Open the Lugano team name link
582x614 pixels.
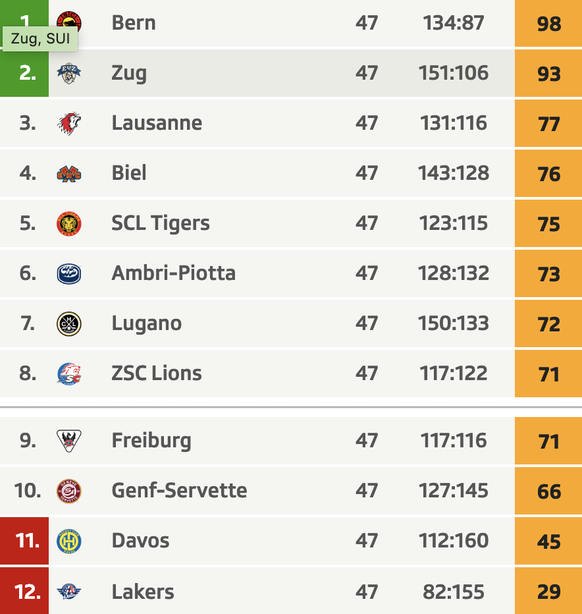[146, 324]
